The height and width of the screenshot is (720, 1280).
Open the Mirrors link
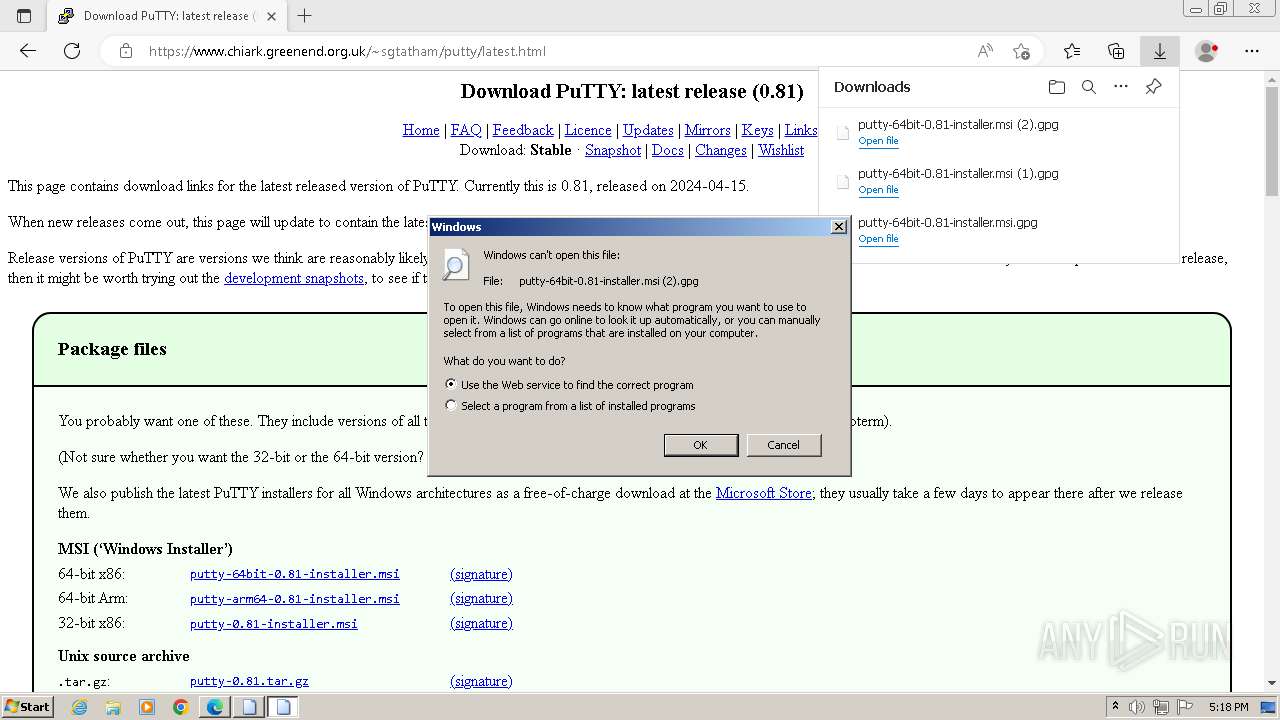[707, 130]
